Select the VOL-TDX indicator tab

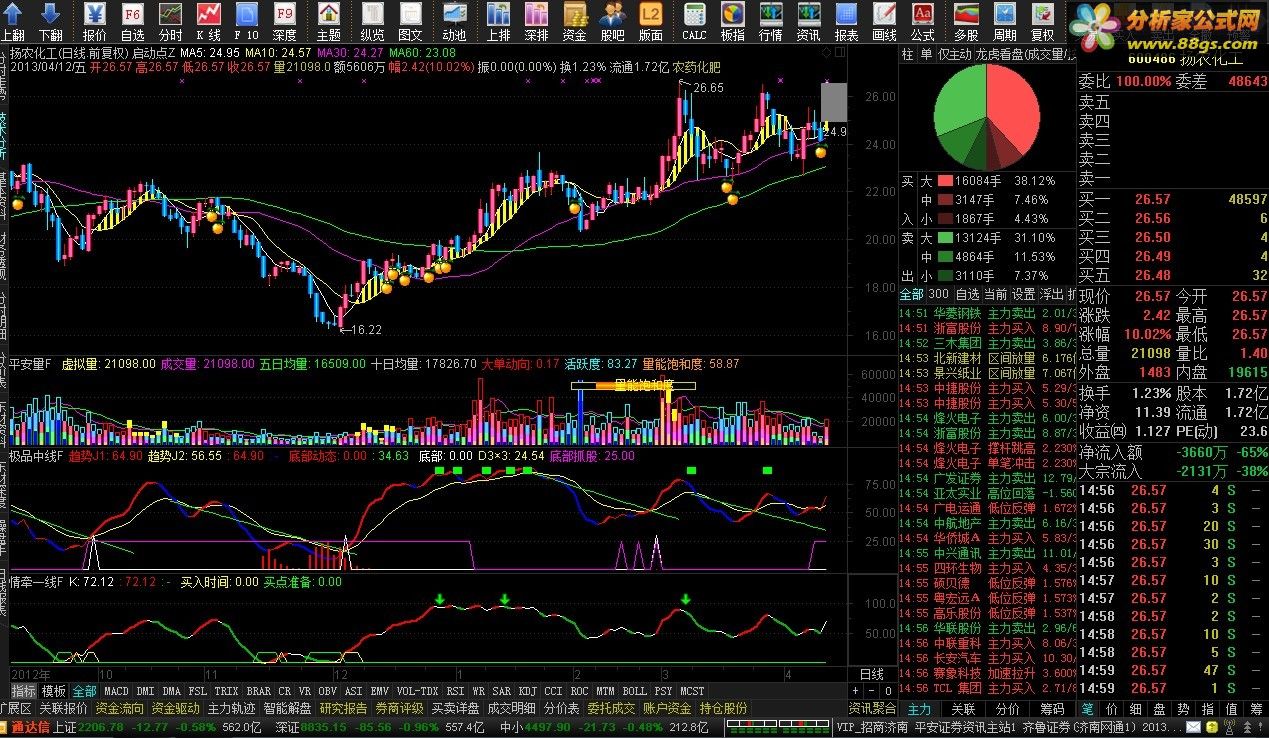point(417,691)
